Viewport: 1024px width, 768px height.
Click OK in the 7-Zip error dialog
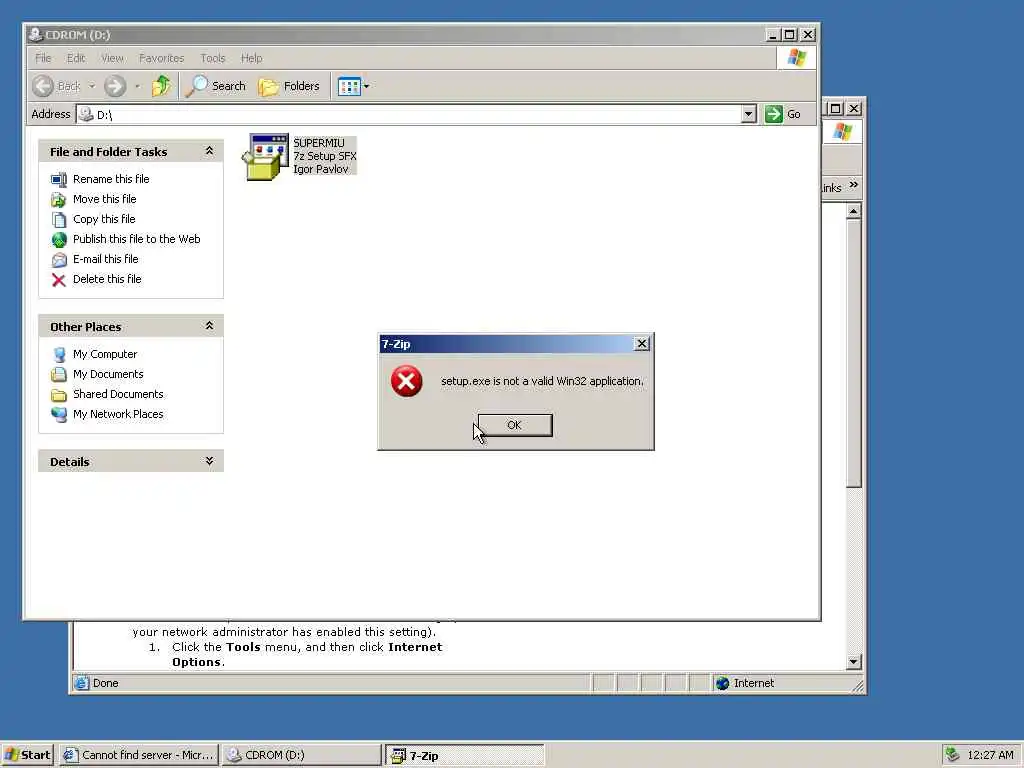click(515, 425)
